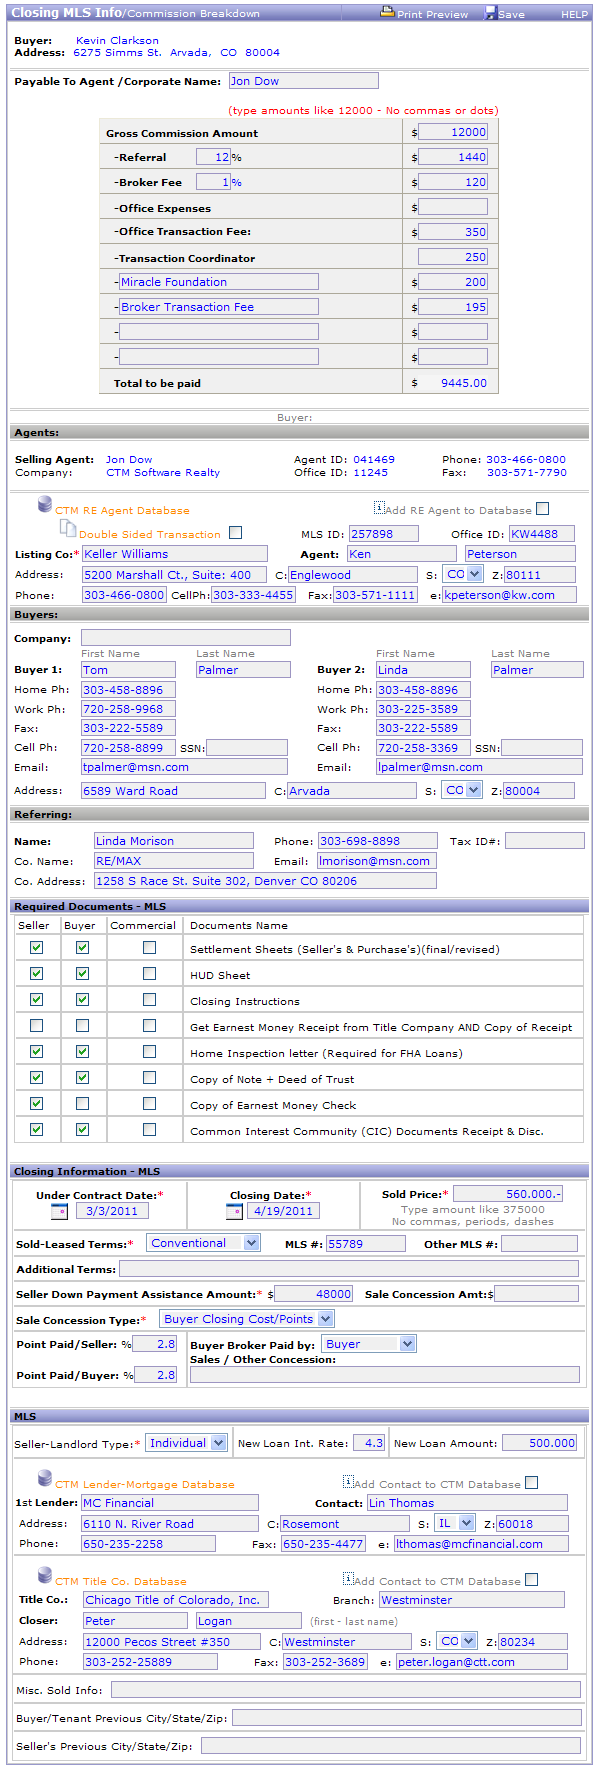Viewport: 598px width, 1770px height.
Task: Open Listing Co. state dropdown
Action: (464, 574)
